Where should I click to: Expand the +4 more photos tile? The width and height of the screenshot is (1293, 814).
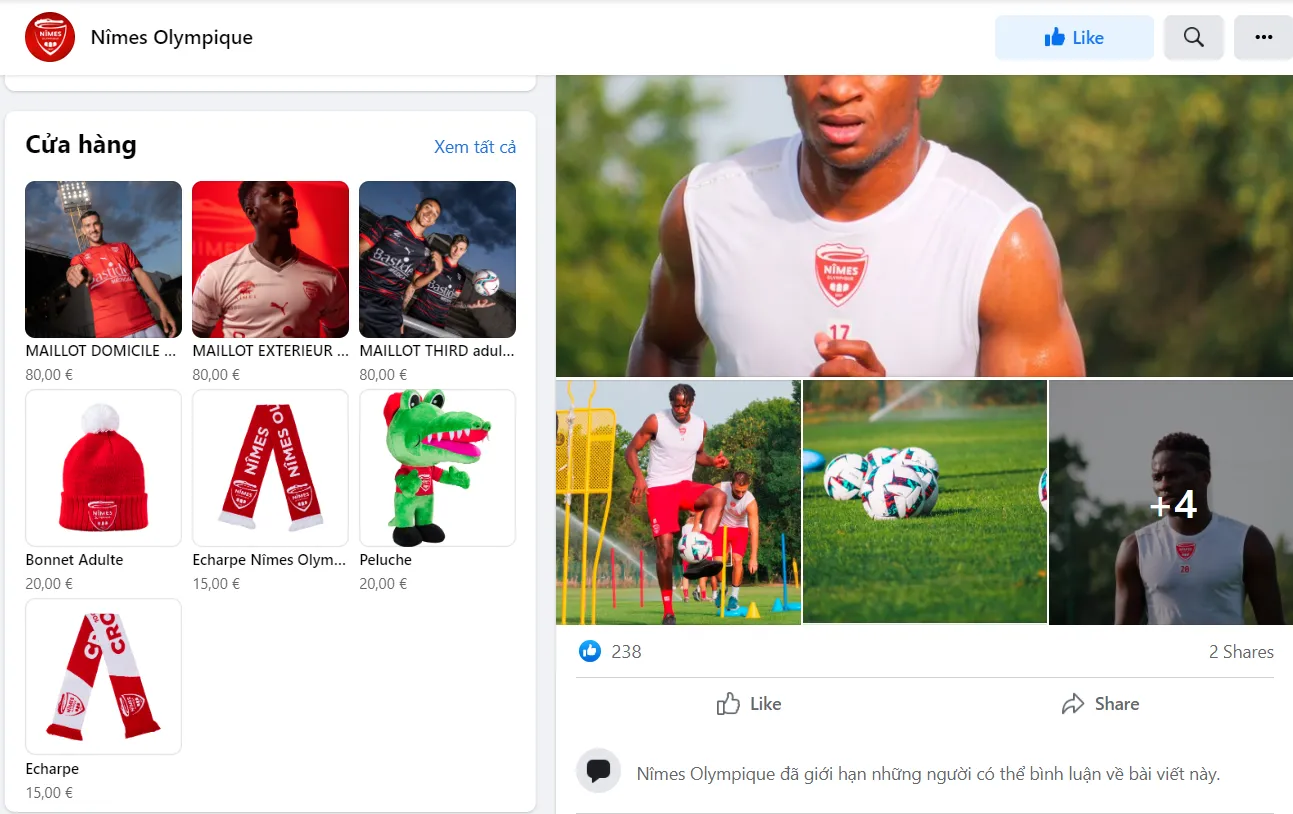(1171, 503)
